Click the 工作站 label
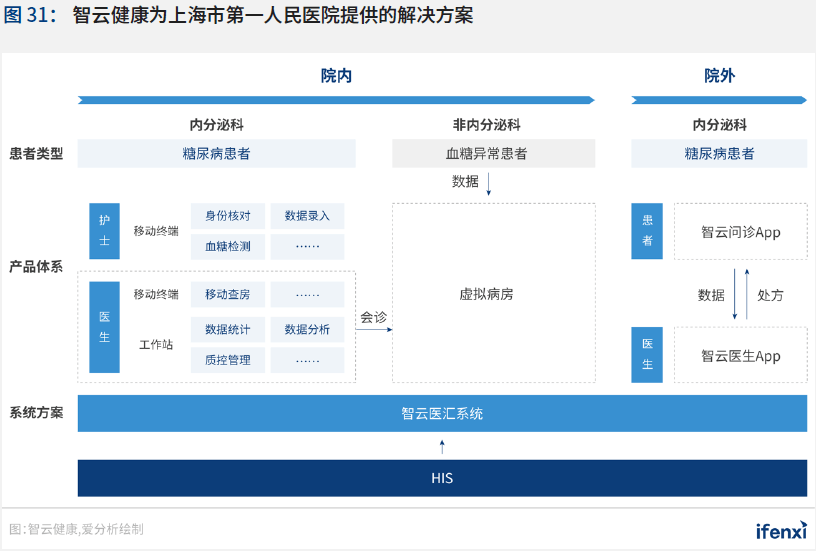 [156, 344]
